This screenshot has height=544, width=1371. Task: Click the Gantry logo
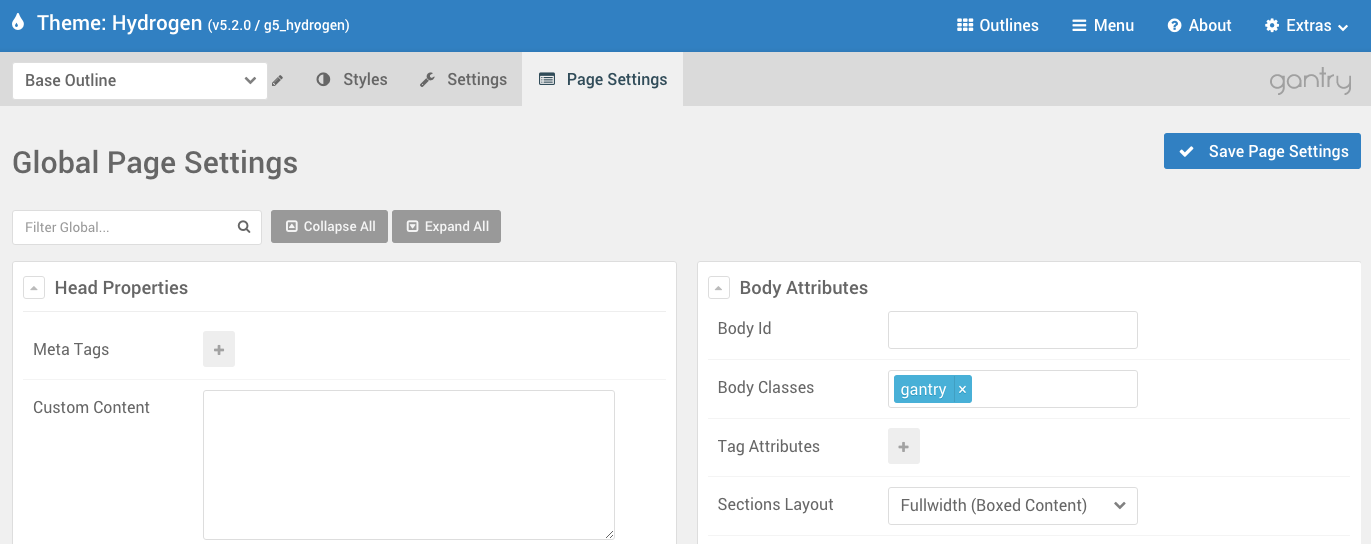click(1310, 81)
